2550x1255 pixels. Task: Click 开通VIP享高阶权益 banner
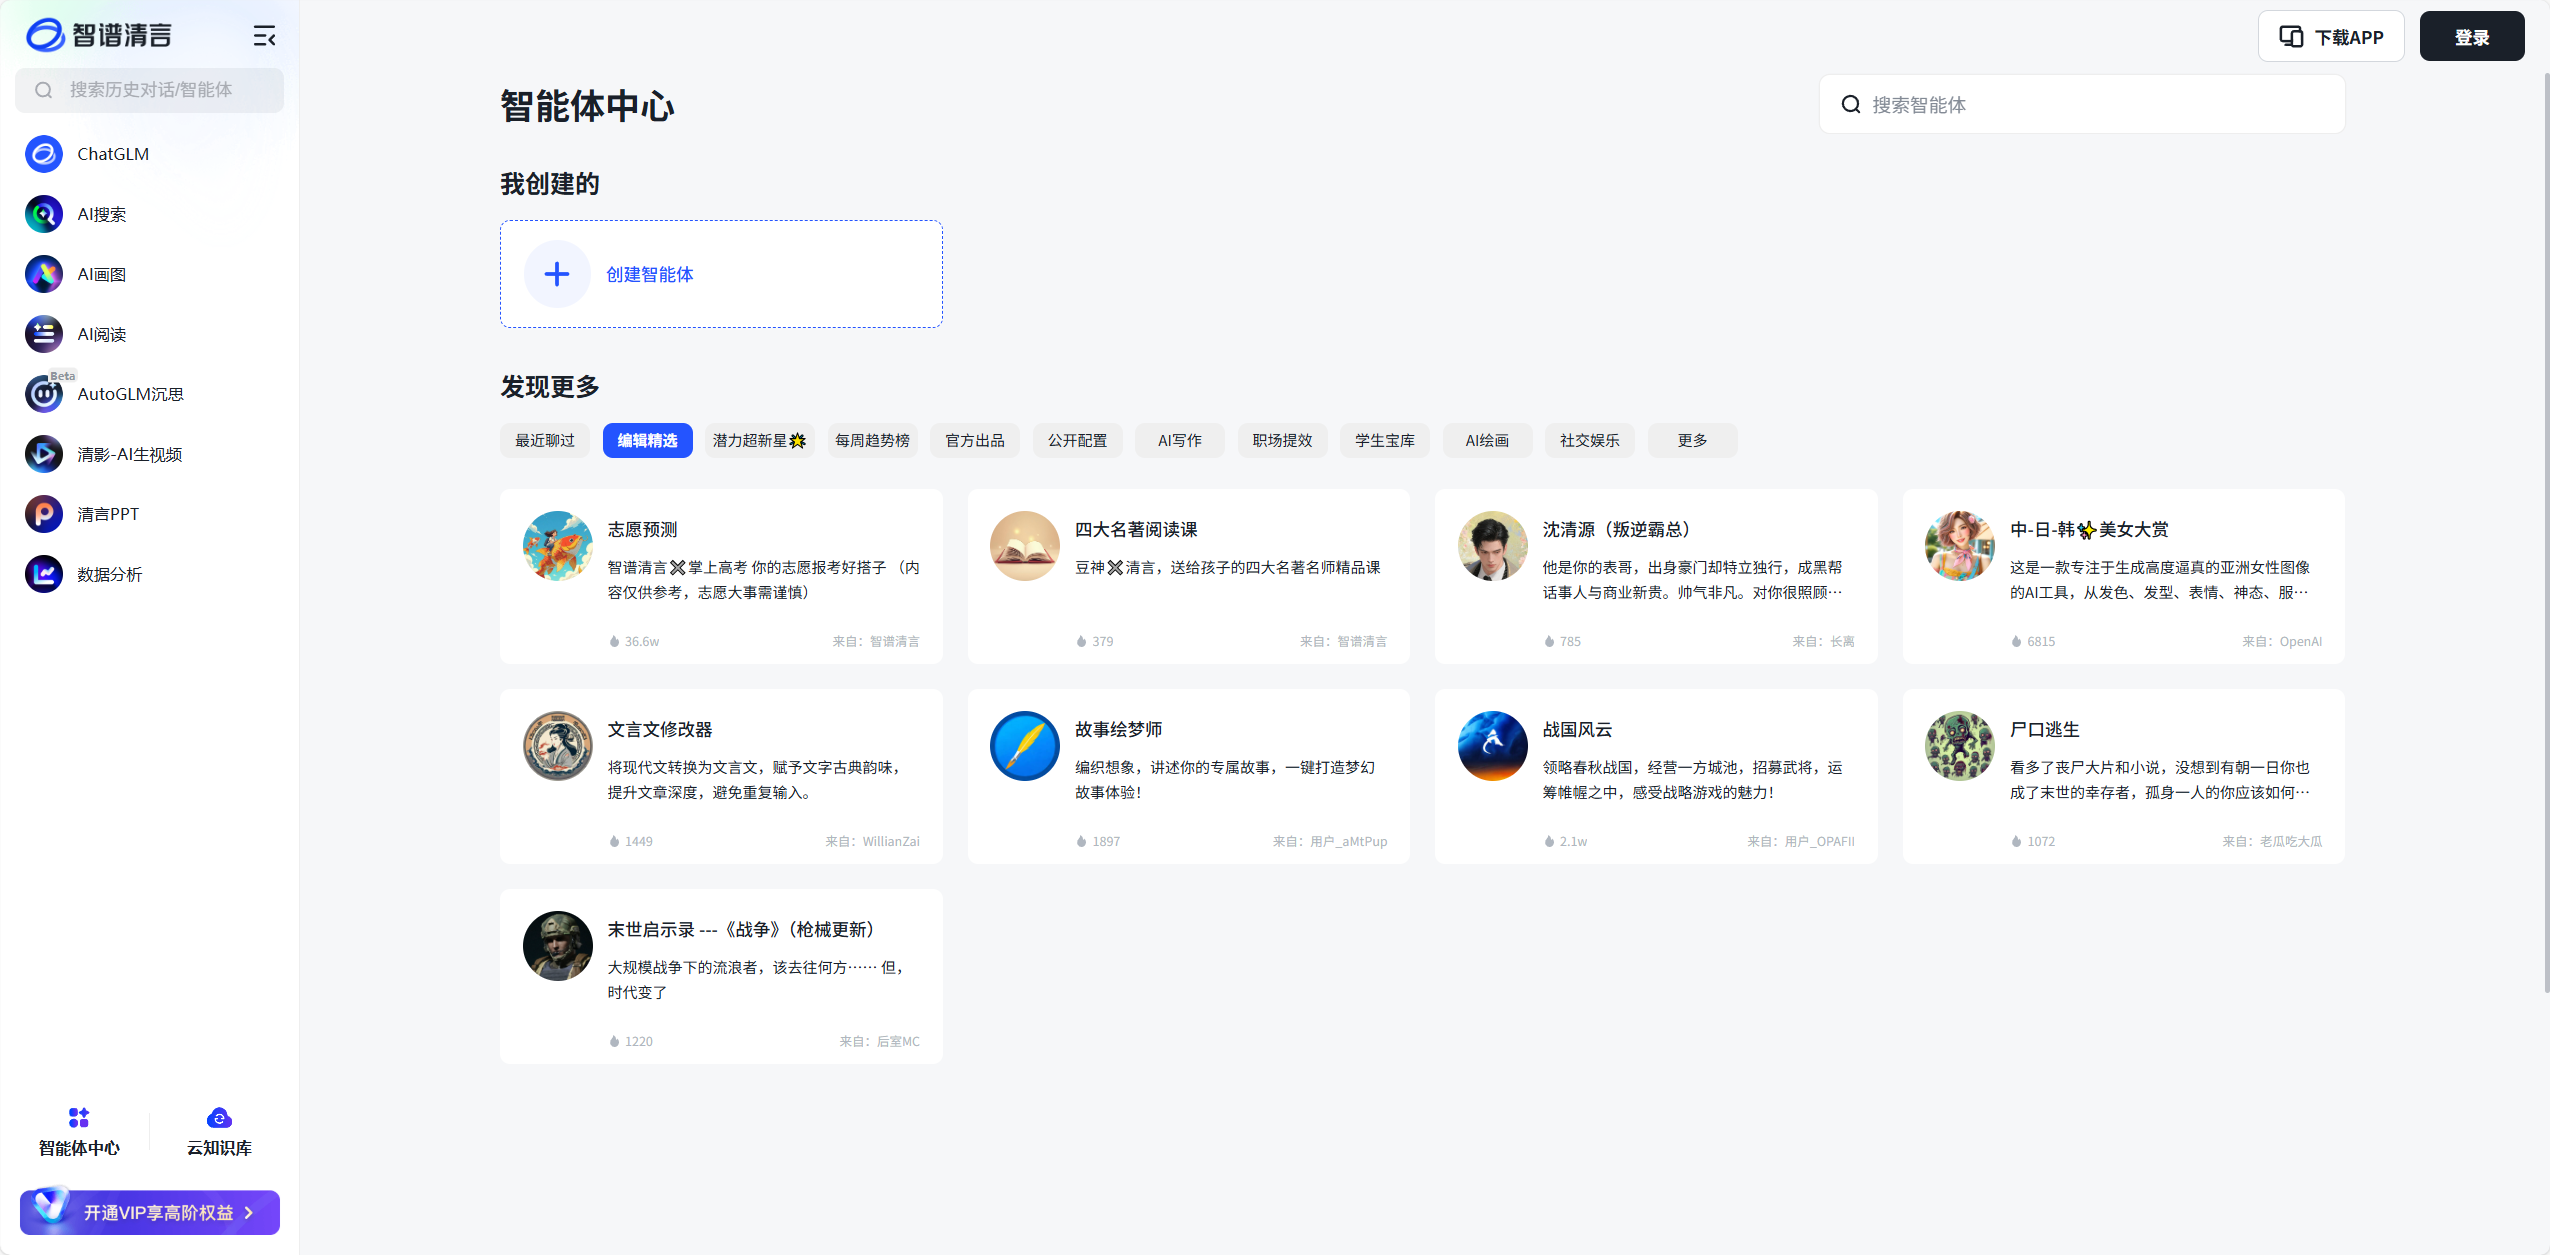point(150,1212)
